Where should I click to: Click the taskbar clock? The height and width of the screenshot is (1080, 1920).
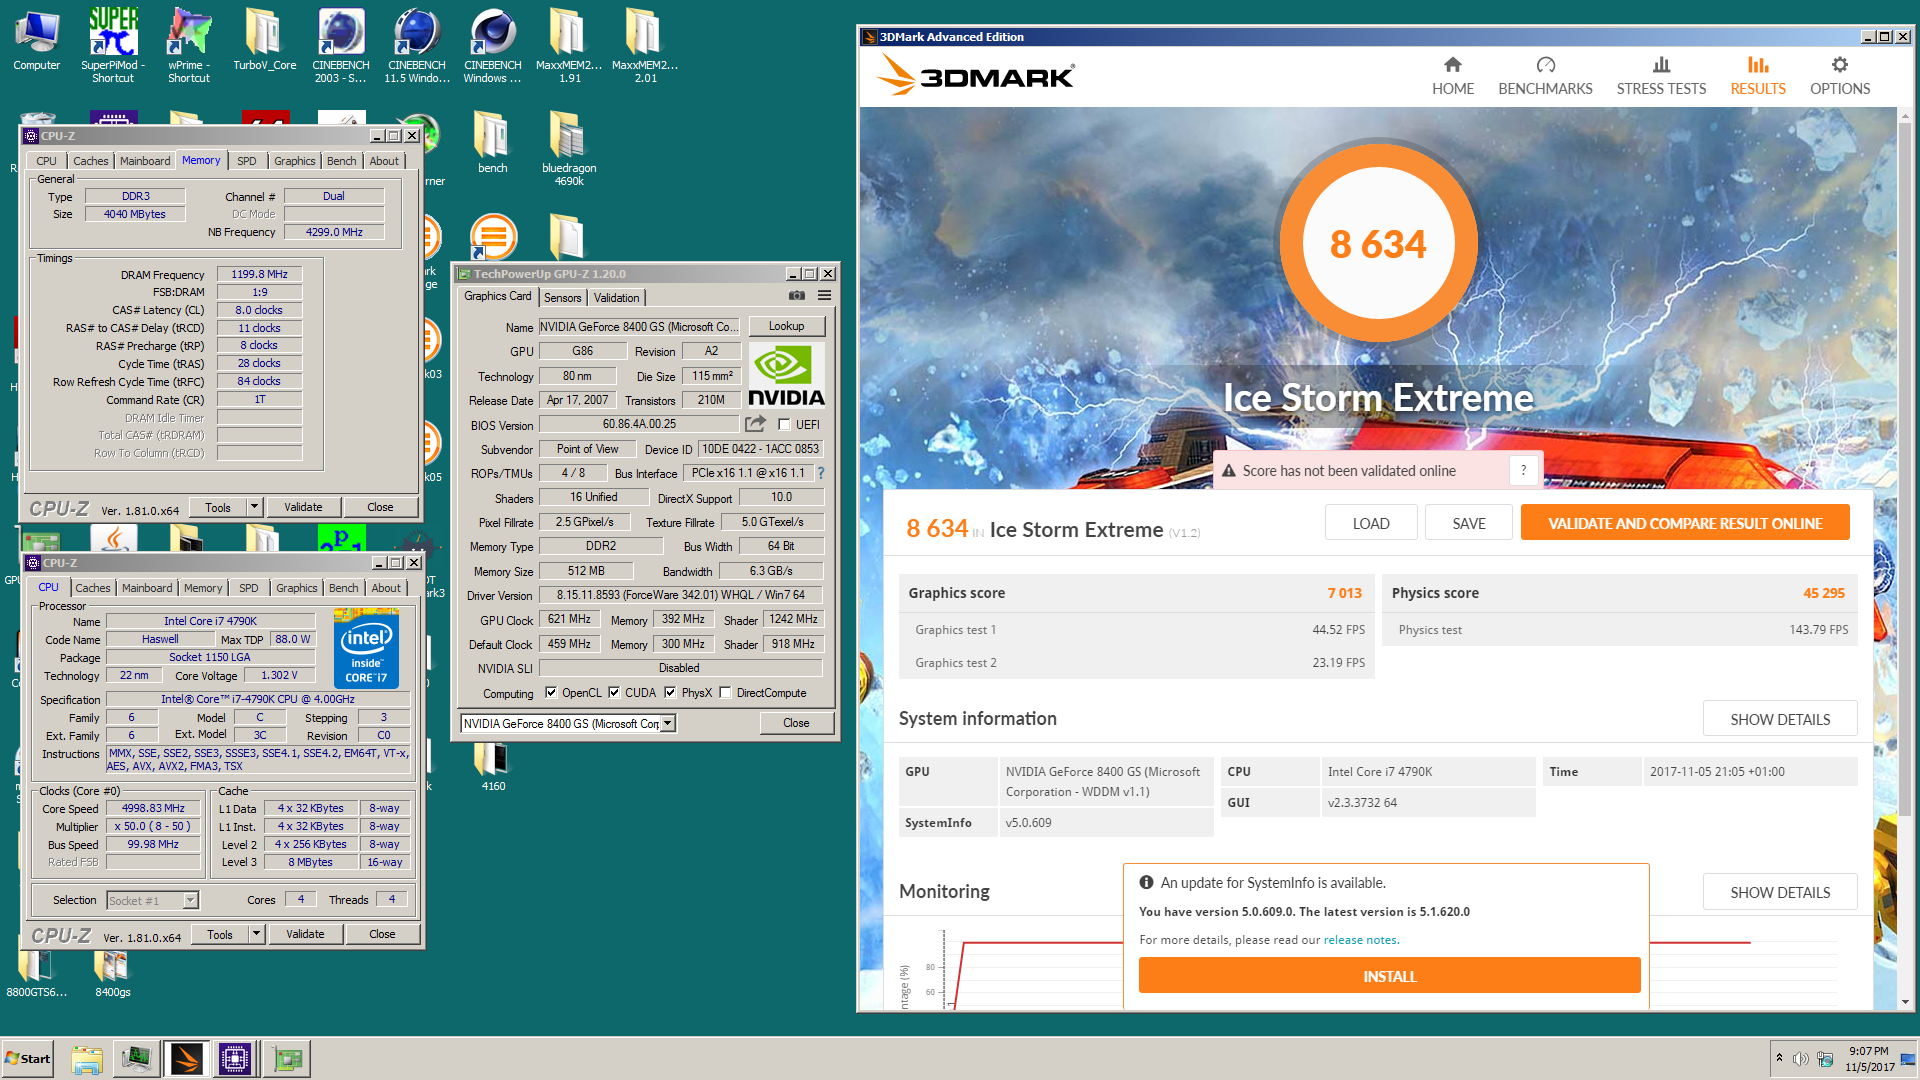(1869, 1059)
